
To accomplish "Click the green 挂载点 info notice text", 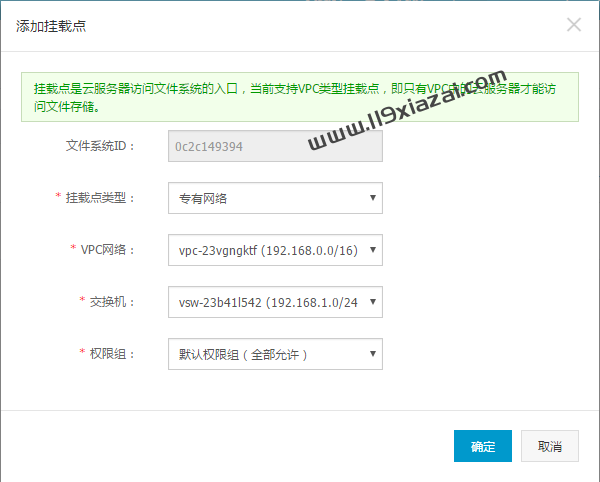I will pos(295,98).
